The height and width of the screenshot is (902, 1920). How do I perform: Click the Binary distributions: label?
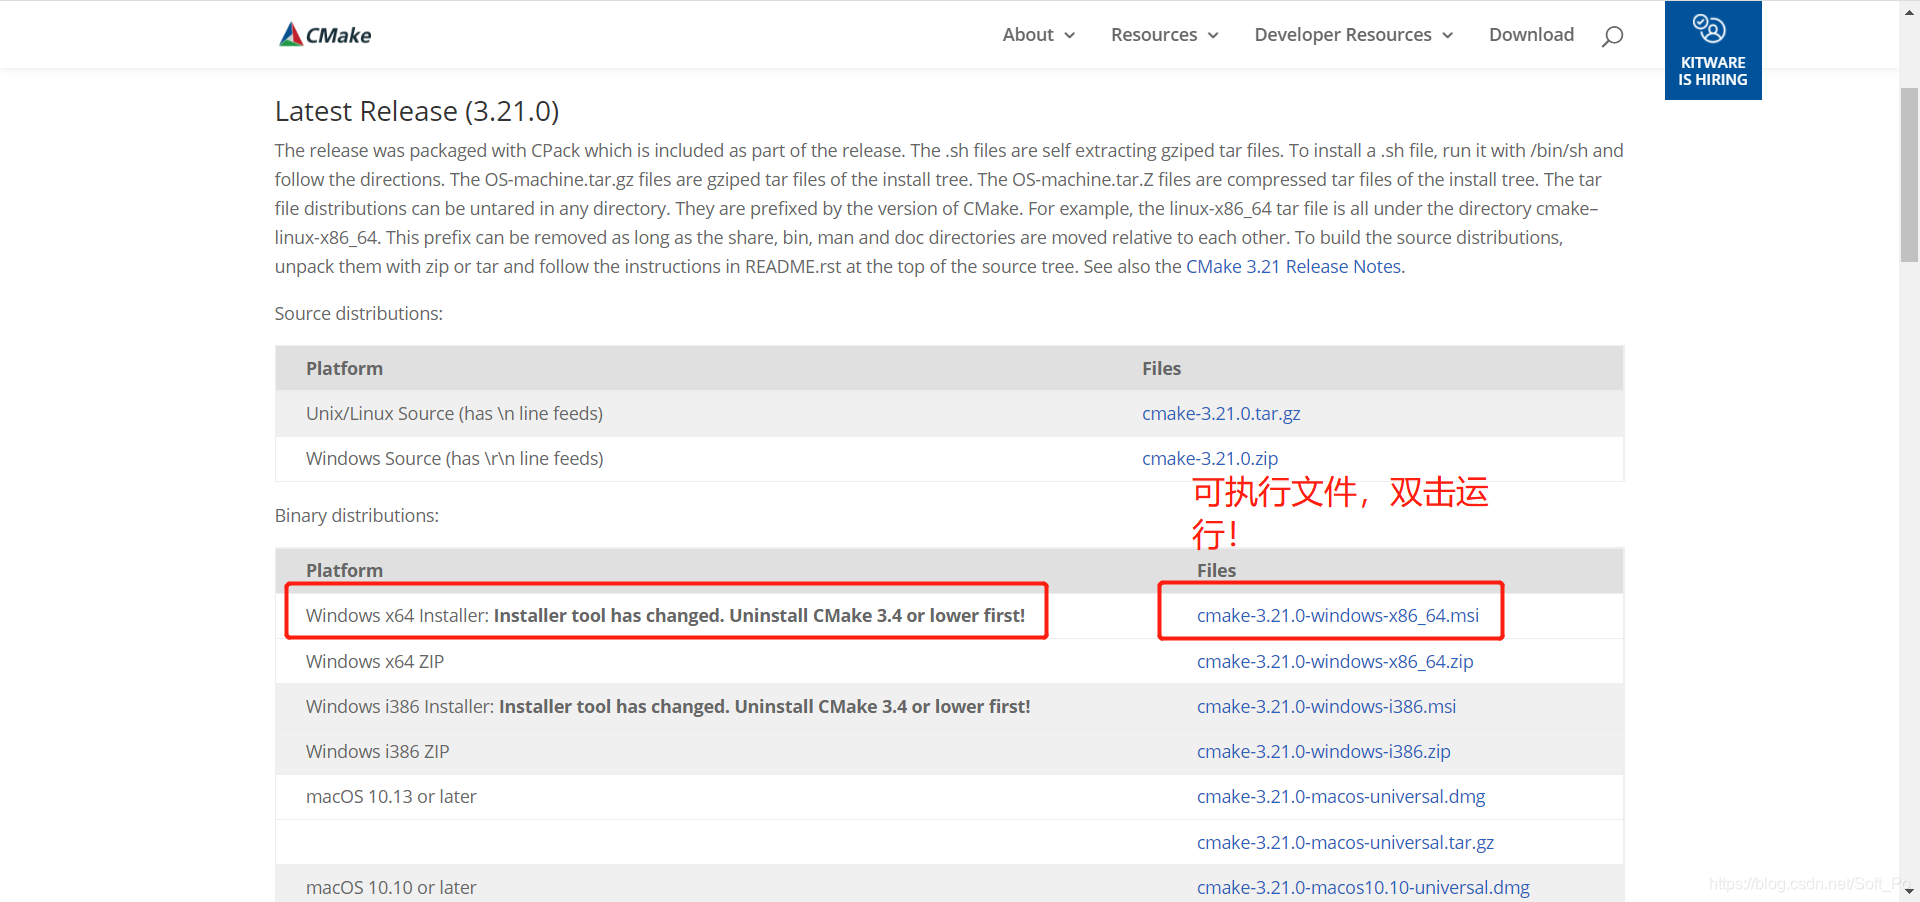tap(357, 516)
